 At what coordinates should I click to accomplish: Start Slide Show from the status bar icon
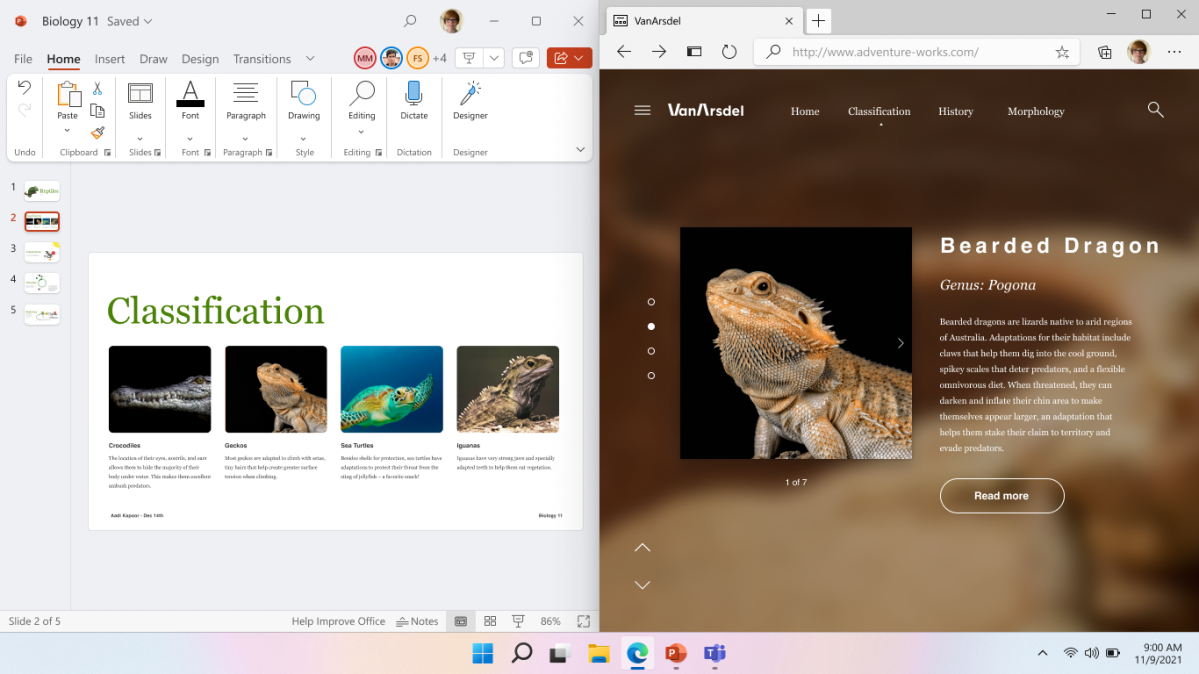(518, 621)
